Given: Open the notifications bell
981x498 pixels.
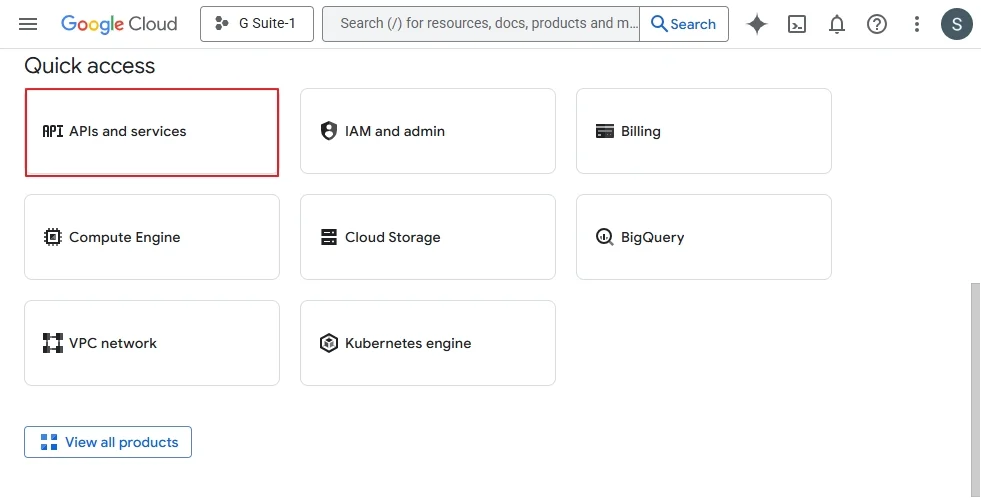Looking at the screenshot, I should [x=836, y=24].
